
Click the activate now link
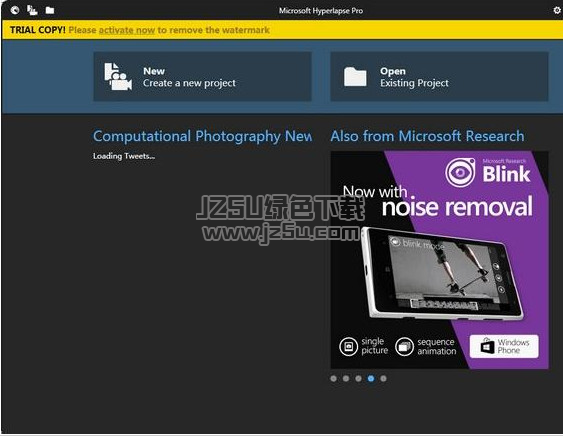[x=127, y=30]
